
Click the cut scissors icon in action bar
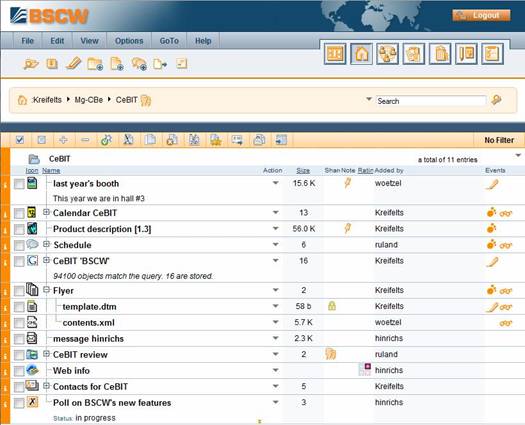coord(128,140)
